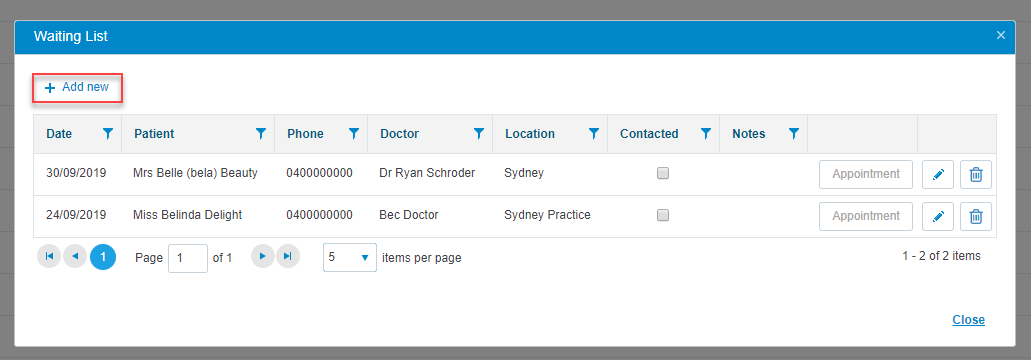Screen dimensions: 1031x360
Task: Tick Contacted checkbox for Miss Belinda Delight
Action: coord(663,215)
